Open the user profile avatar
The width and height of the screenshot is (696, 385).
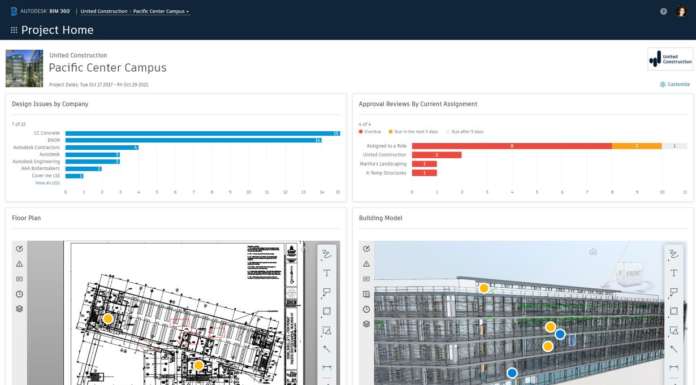click(x=681, y=12)
